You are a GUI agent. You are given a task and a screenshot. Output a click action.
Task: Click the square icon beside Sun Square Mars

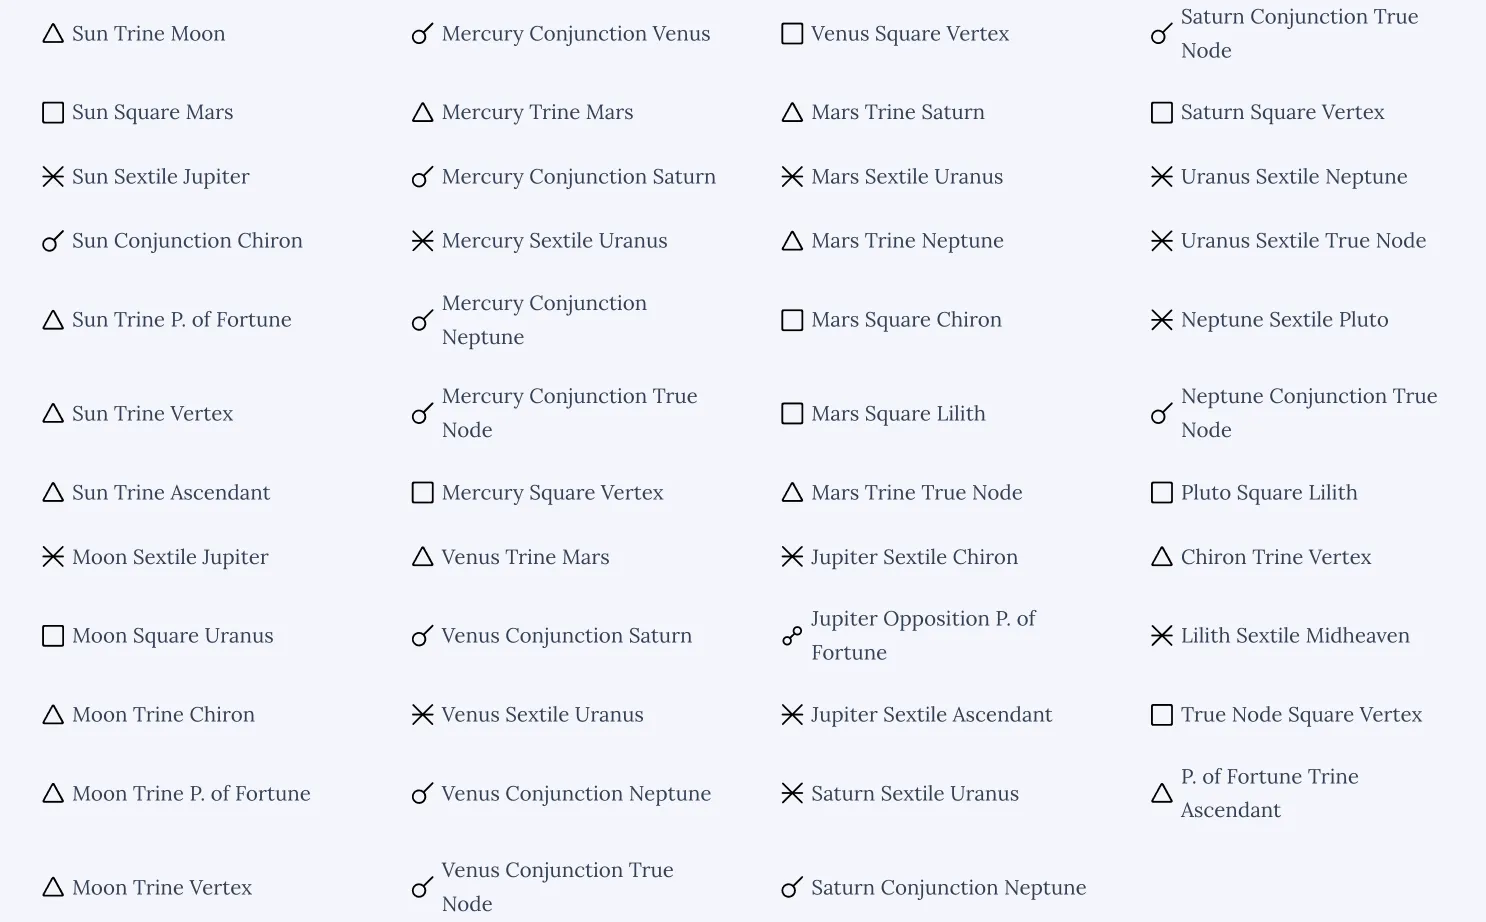53,113
